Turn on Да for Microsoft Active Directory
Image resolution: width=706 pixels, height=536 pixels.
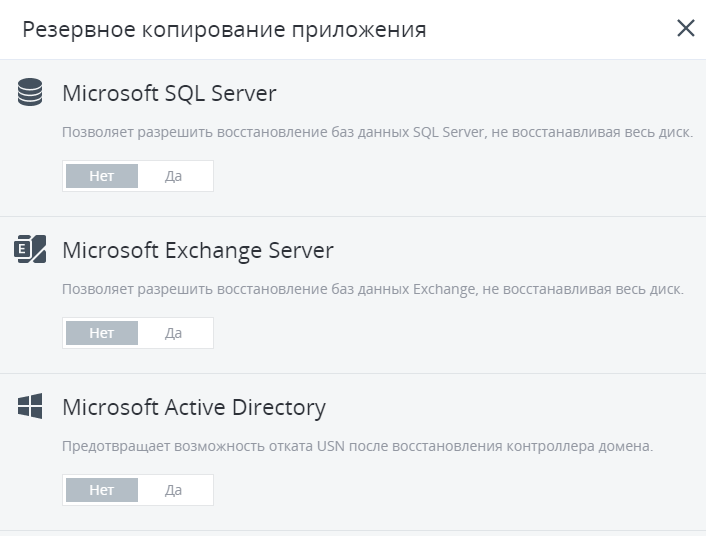[x=174, y=490]
